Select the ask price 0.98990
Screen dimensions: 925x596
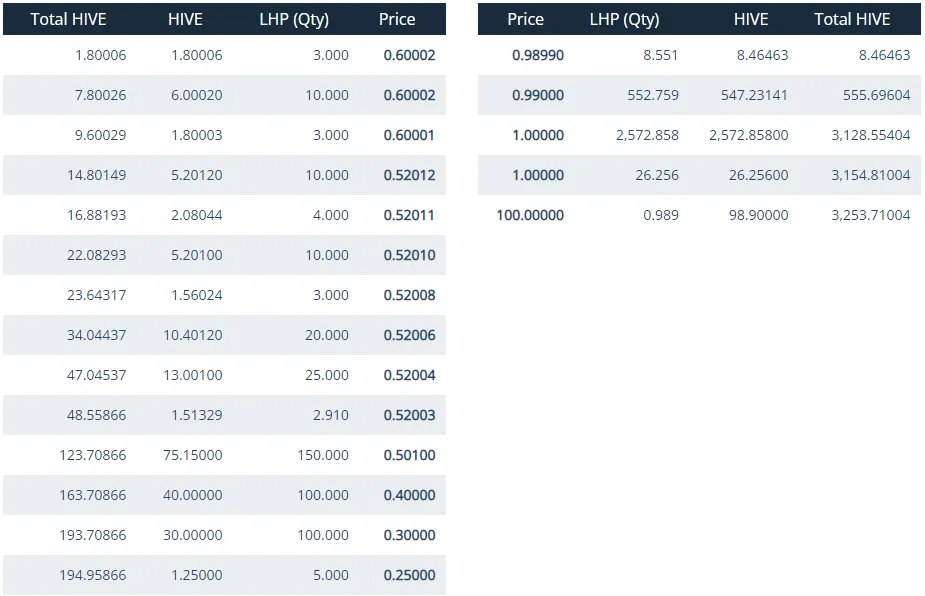click(x=538, y=55)
